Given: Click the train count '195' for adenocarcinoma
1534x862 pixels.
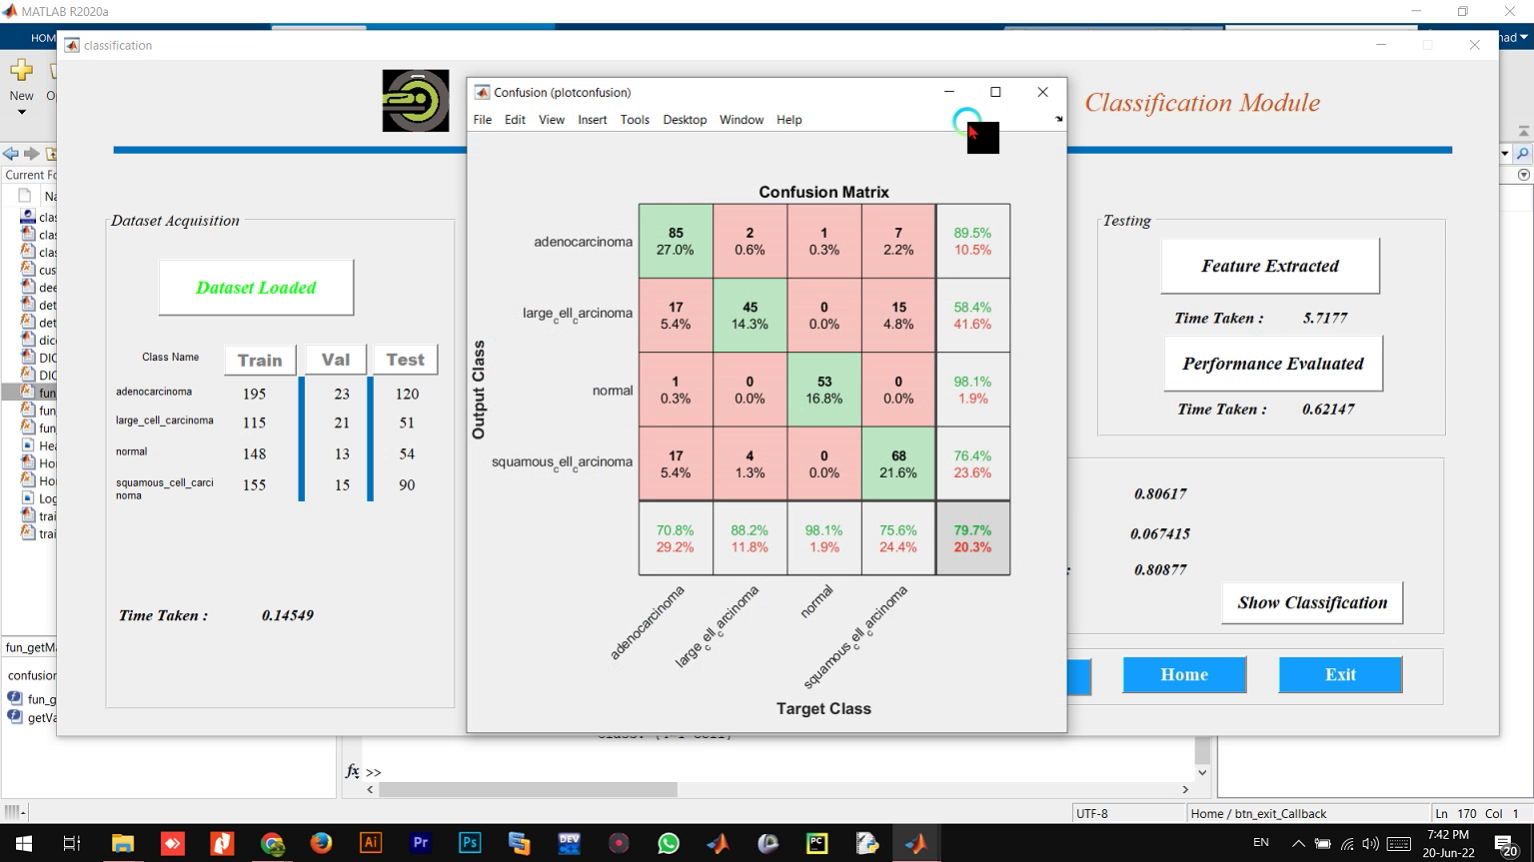Looking at the screenshot, I should pyautogui.click(x=254, y=394).
